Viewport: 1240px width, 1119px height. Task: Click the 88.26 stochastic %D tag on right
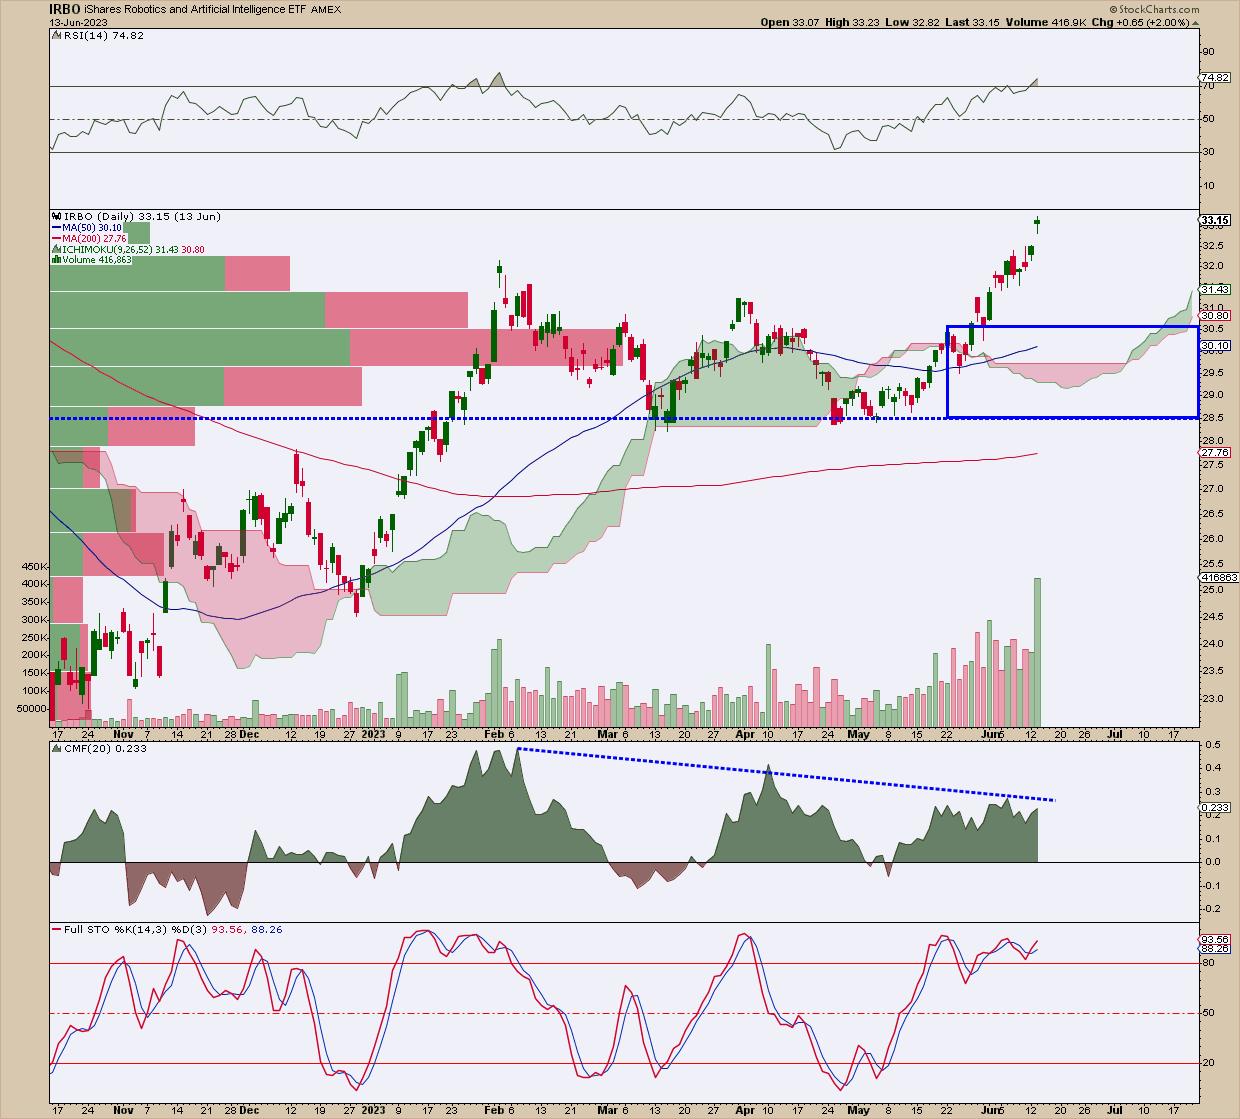point(1215,950)
